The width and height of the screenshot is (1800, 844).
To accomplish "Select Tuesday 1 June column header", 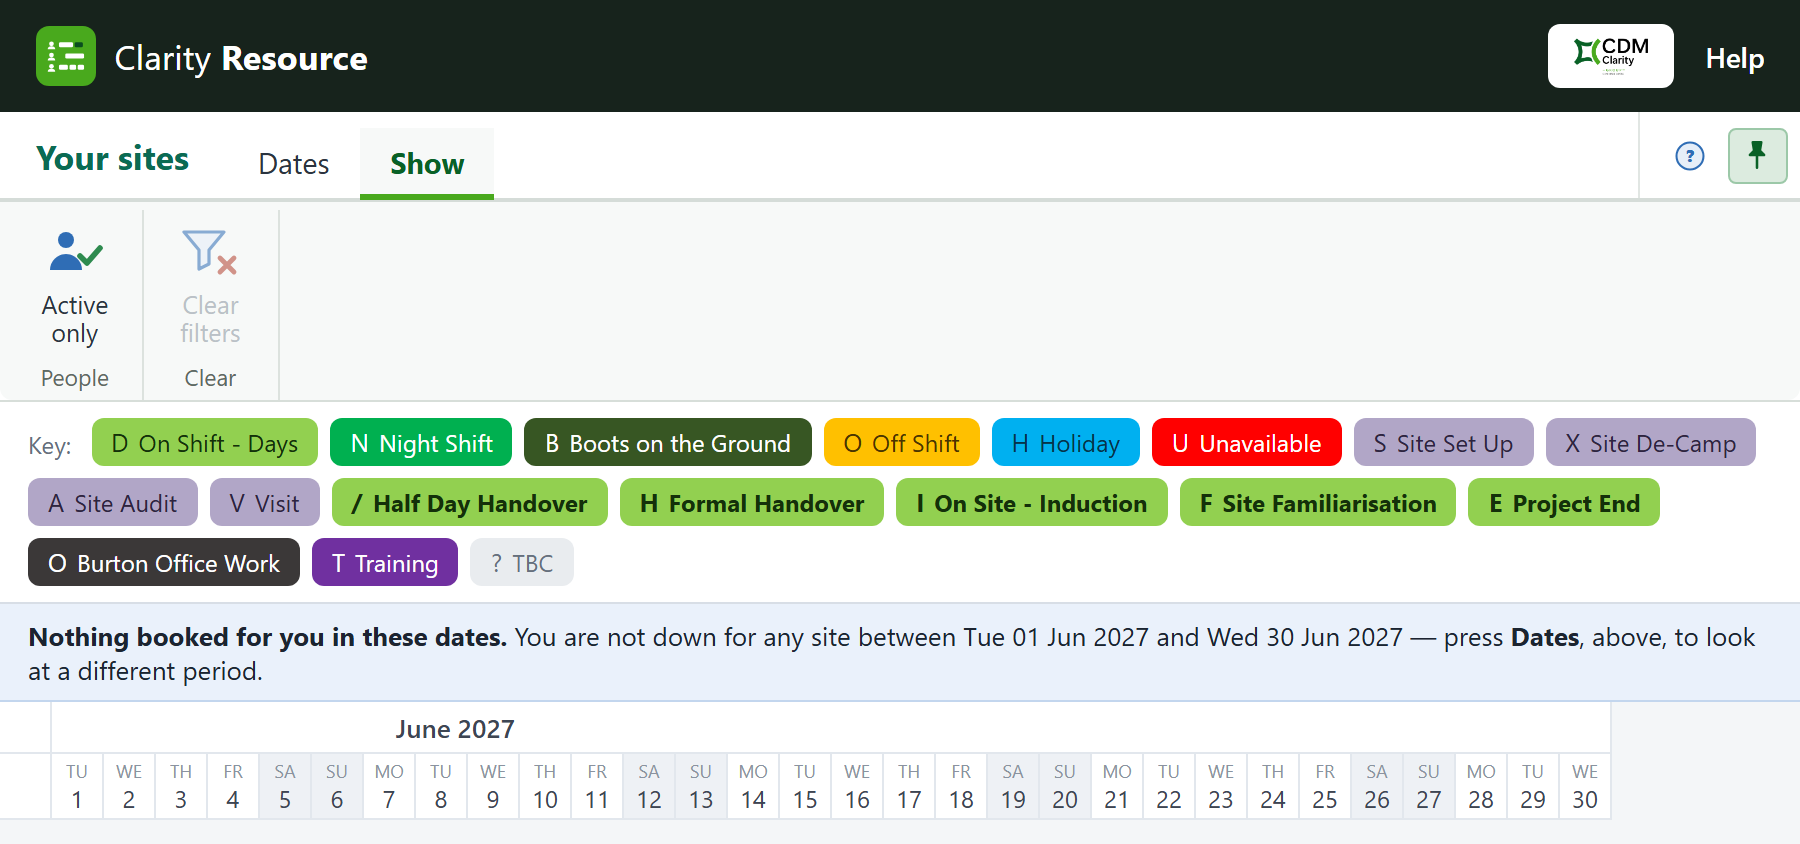I will tap(77, 786).
